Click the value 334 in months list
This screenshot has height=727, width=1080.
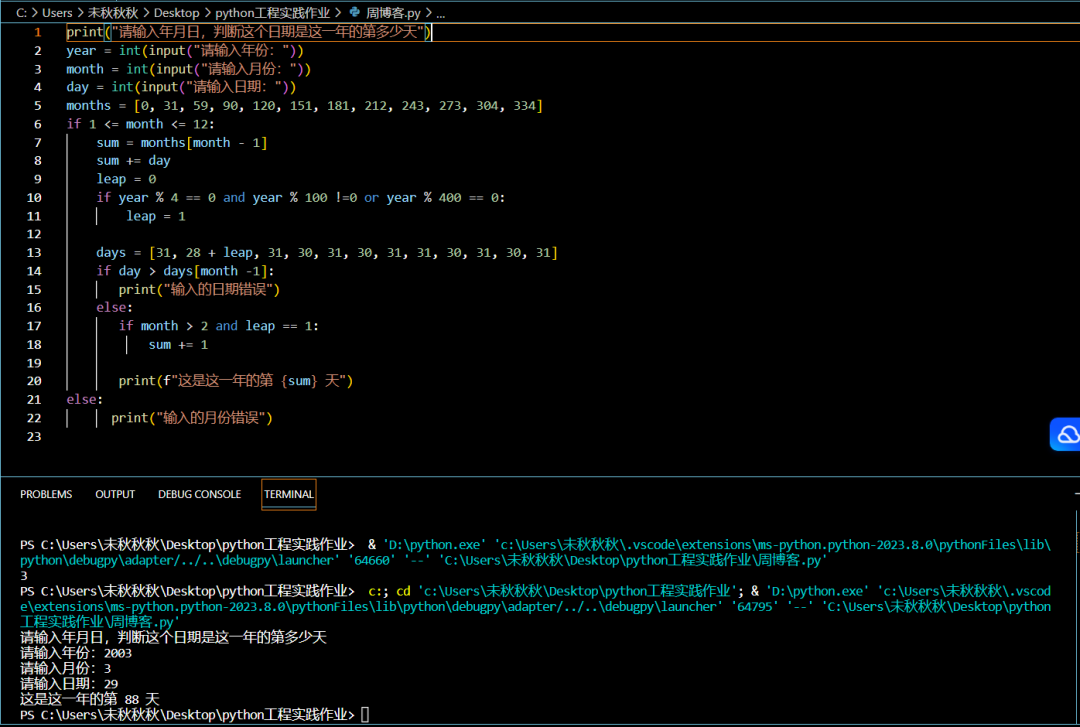(524, 105)
